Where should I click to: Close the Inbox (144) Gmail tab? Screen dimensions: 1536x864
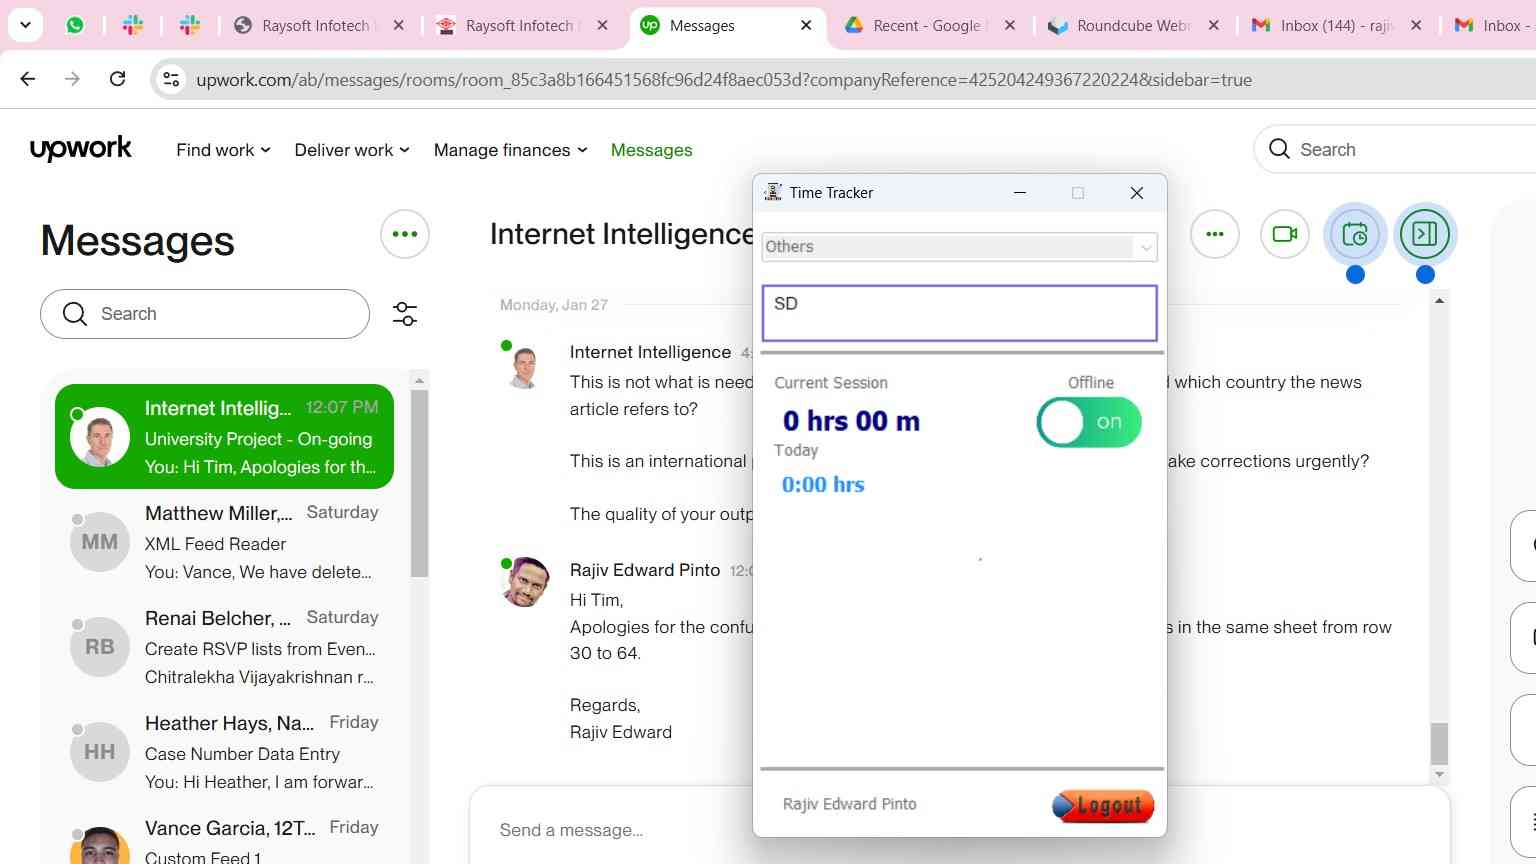(1416, 25)
